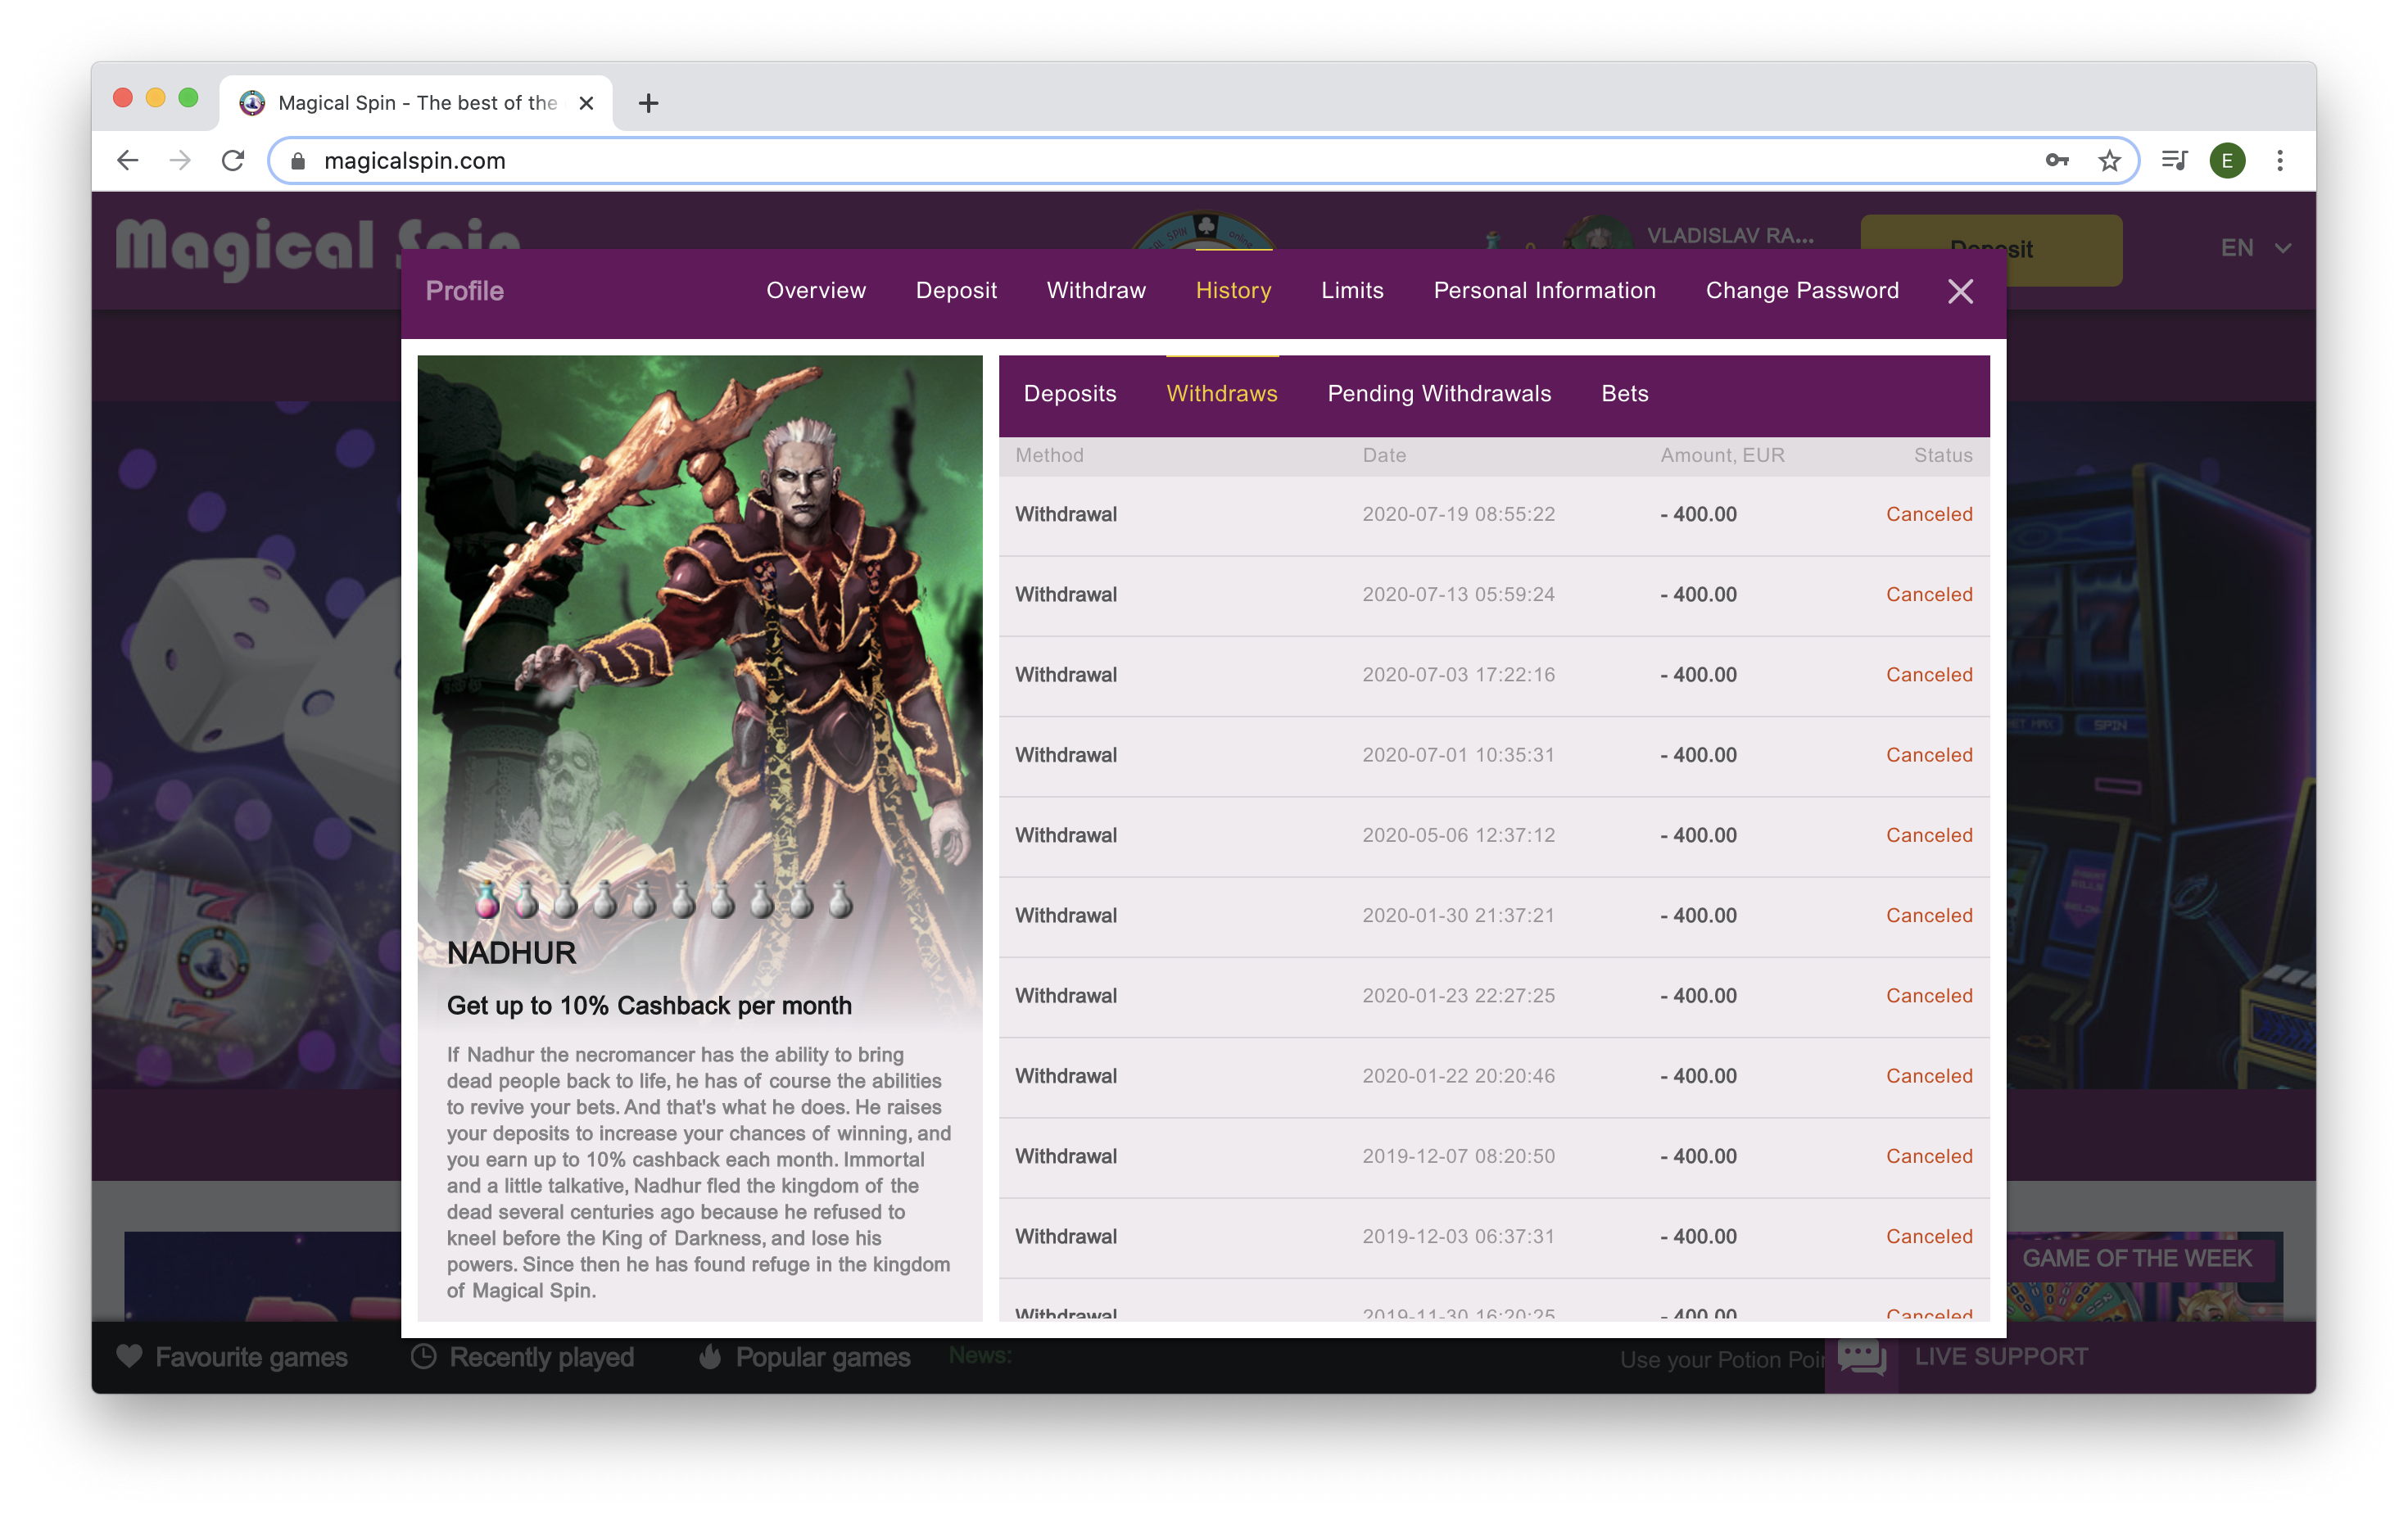
Task: Go back using browser back arrow
Action: [127, 160]
